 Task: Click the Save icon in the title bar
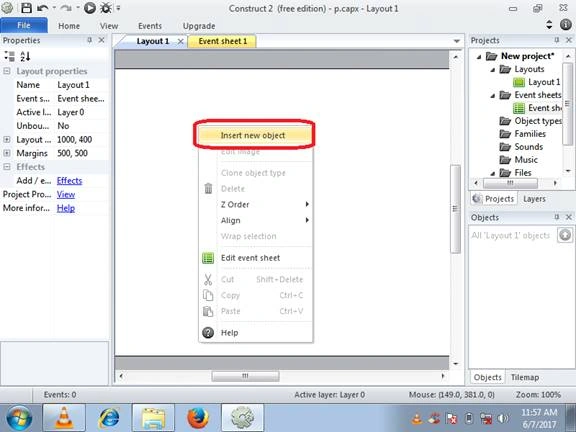[26, 8]
